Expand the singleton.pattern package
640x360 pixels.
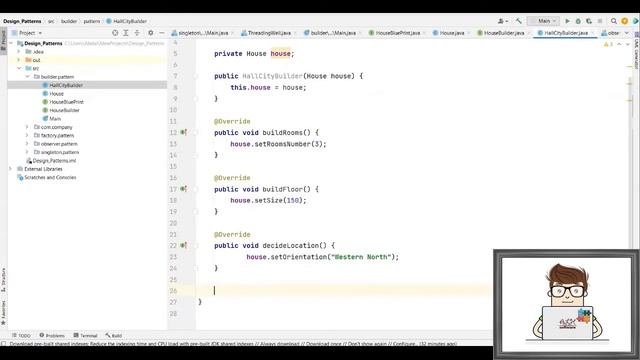(x=27, y=152)
